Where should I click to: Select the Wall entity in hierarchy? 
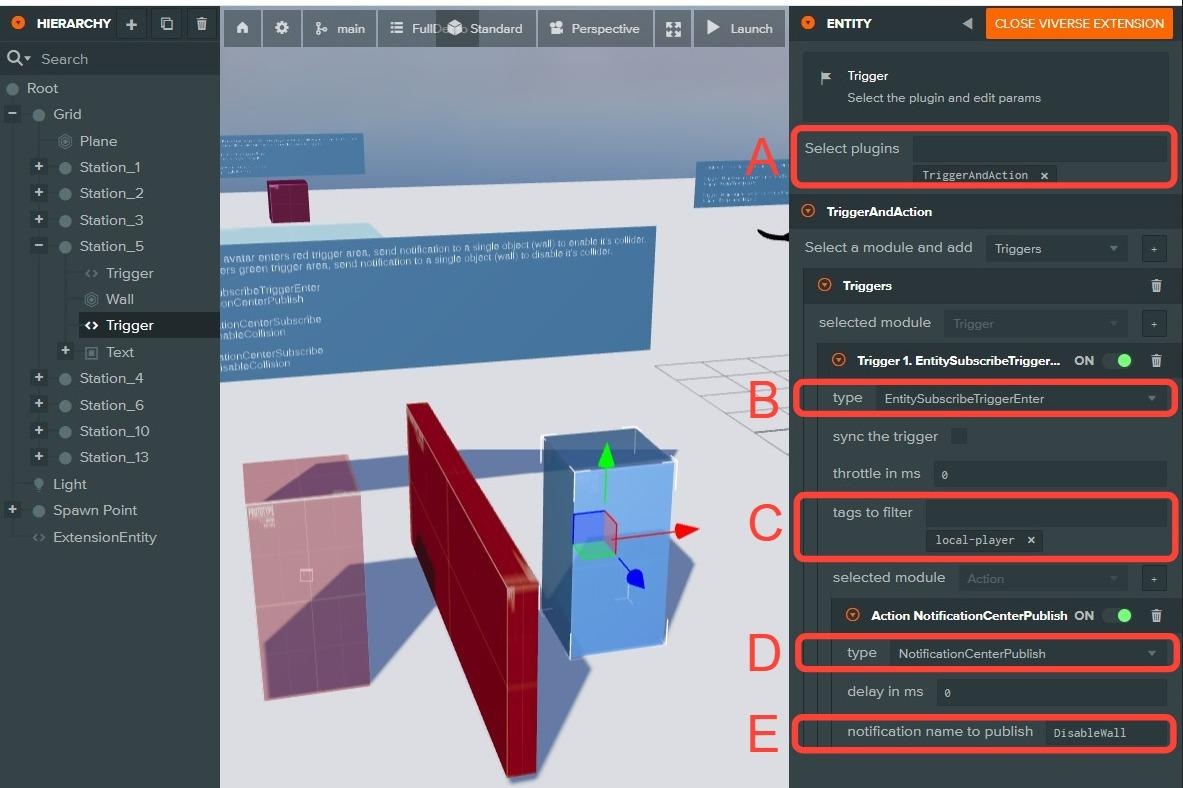[119, 299]
